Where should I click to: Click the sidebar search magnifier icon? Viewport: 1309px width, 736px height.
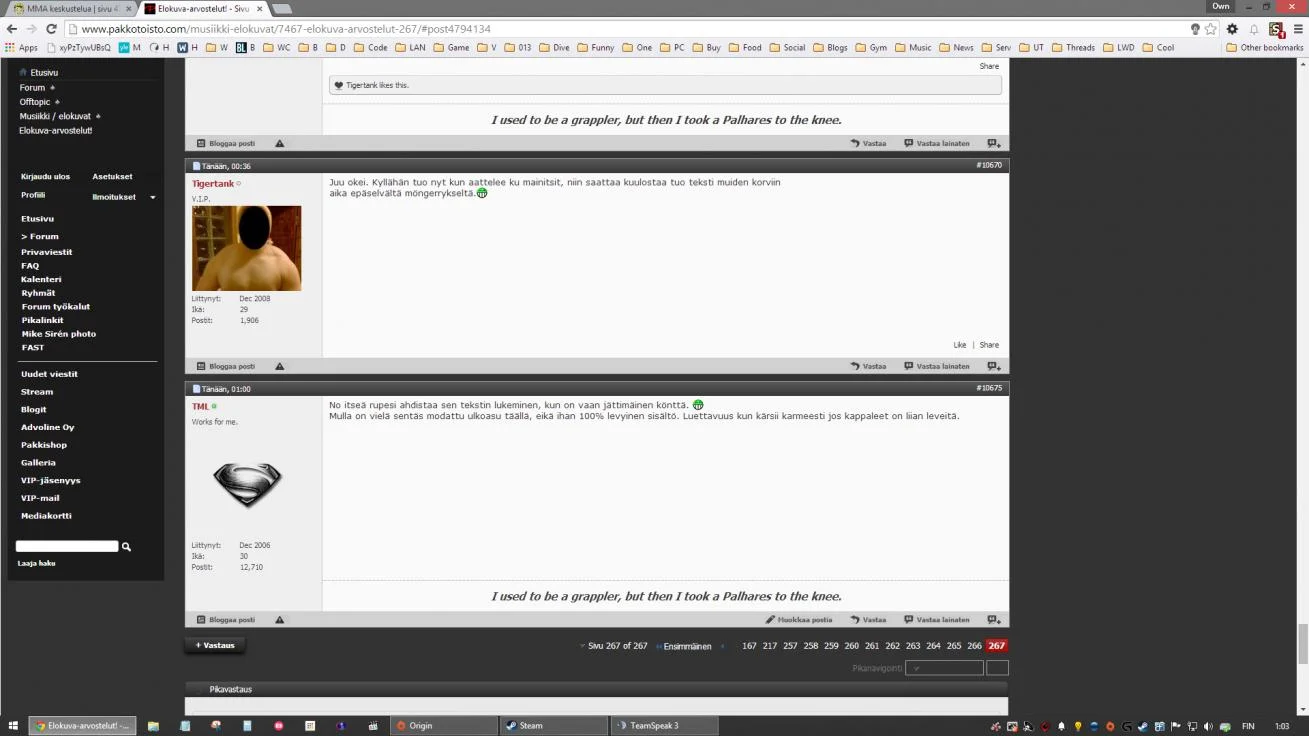(126, 547)
